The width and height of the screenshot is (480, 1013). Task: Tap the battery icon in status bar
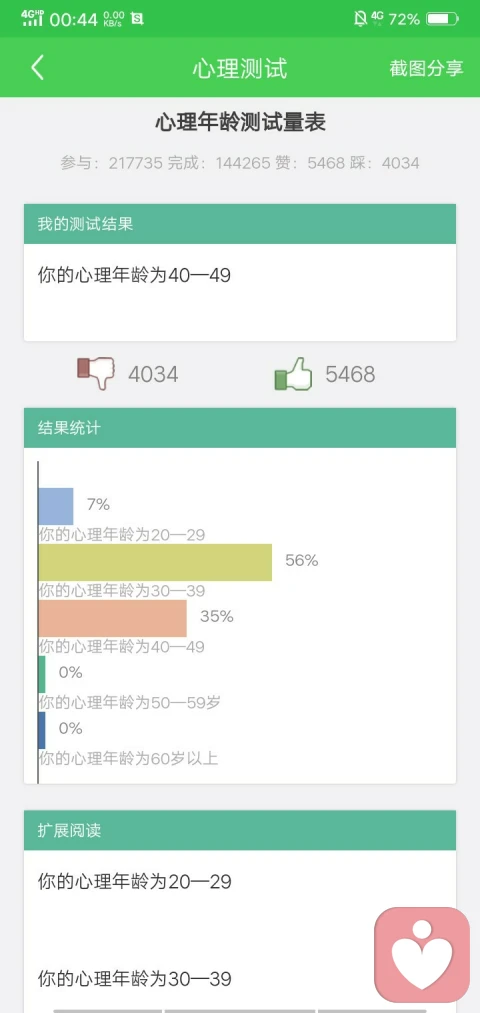point(443,19)
